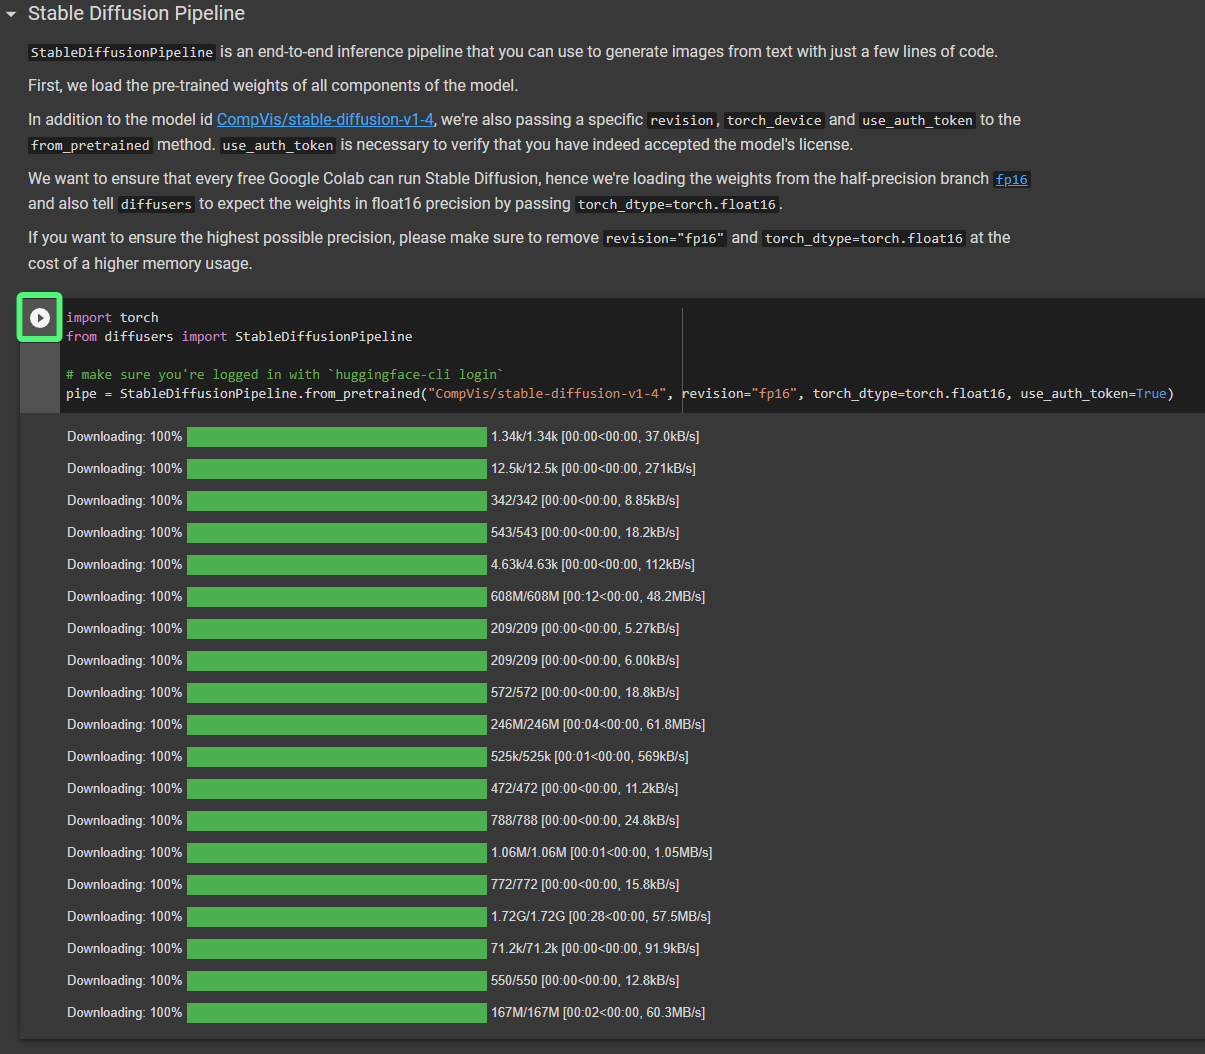Viewport: 1205px width, 1054px height.
Task: Click the 1.72G download progress bar
Action: coord(336,917)
